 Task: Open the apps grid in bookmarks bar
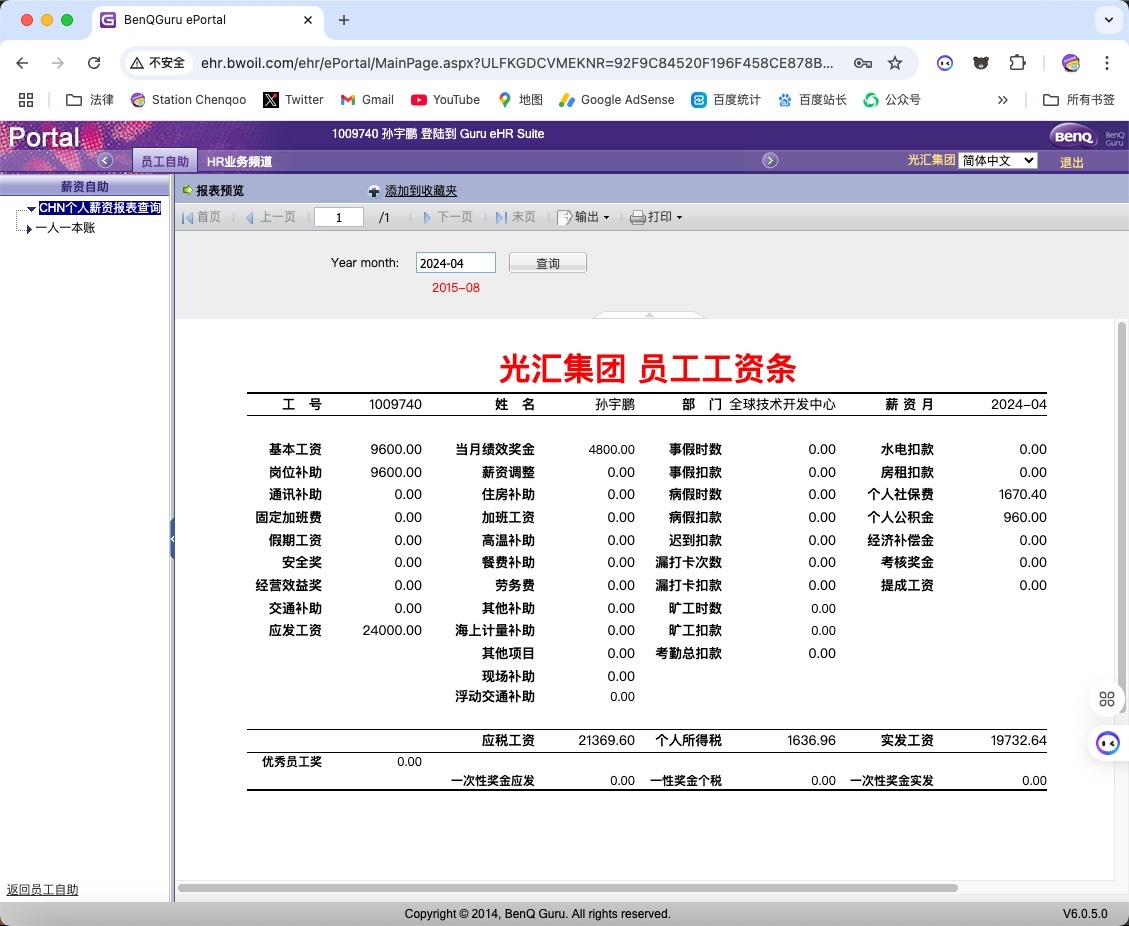coord(26,100)
